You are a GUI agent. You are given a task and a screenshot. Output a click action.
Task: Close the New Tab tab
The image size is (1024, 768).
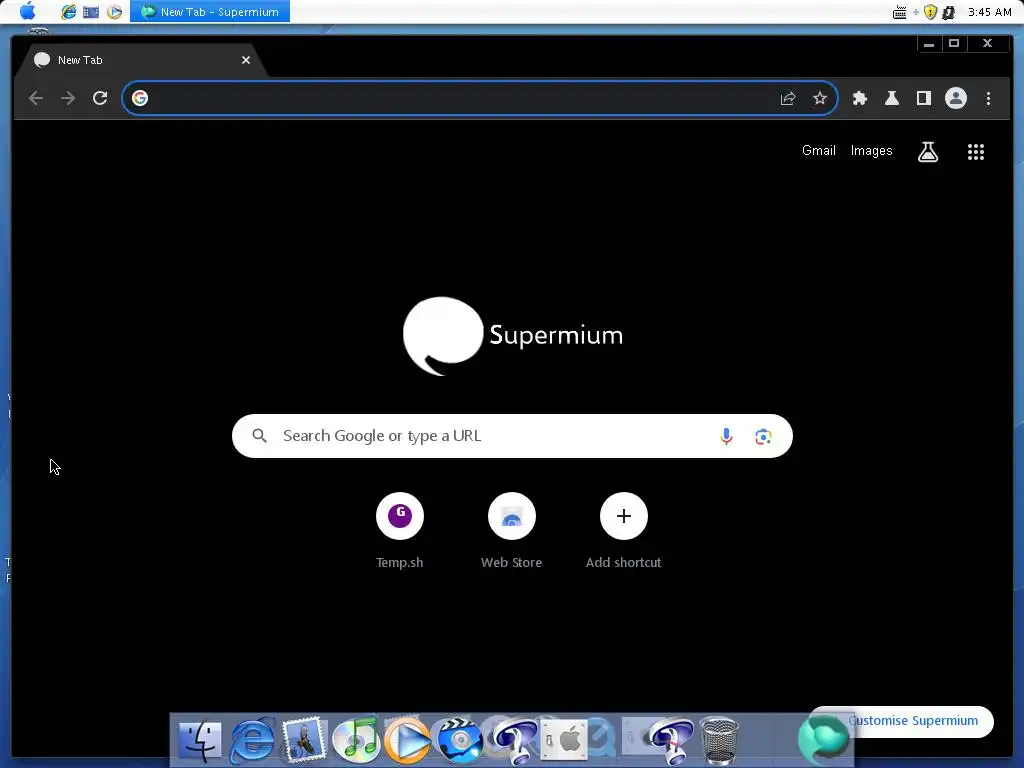coord(246,60)
